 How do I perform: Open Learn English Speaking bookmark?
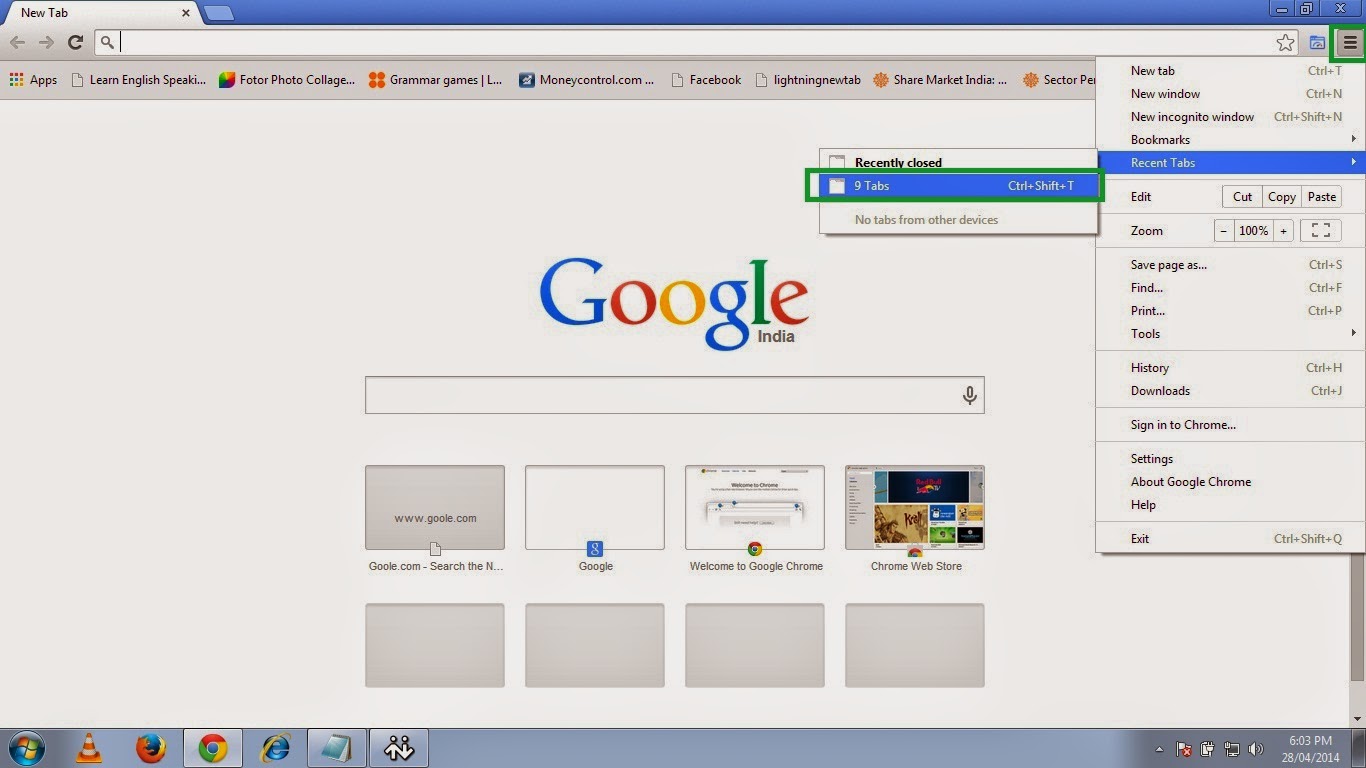138,80
